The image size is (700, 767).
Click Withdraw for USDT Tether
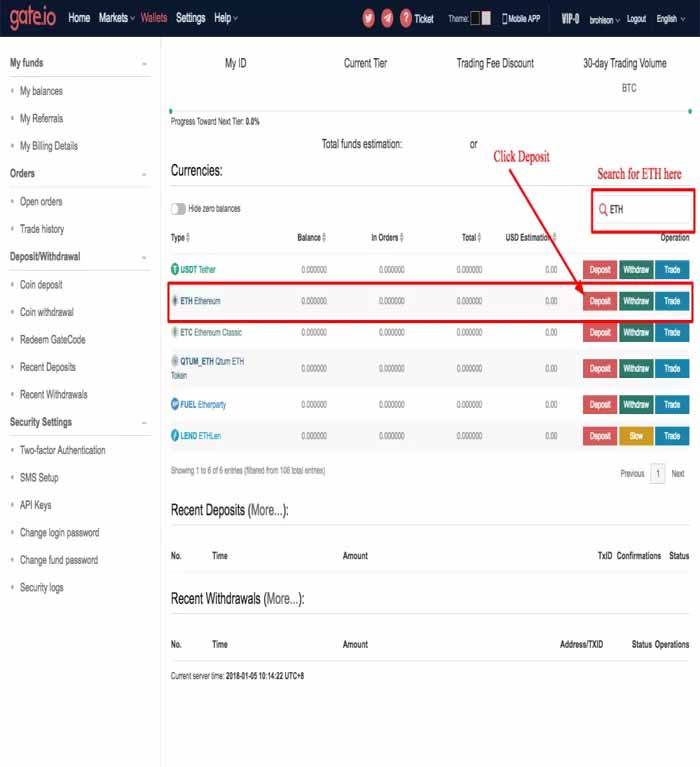coord(636,270)
